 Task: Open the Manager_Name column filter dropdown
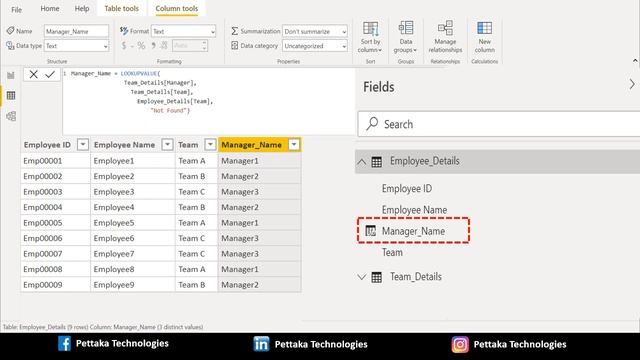click(294, 144)
